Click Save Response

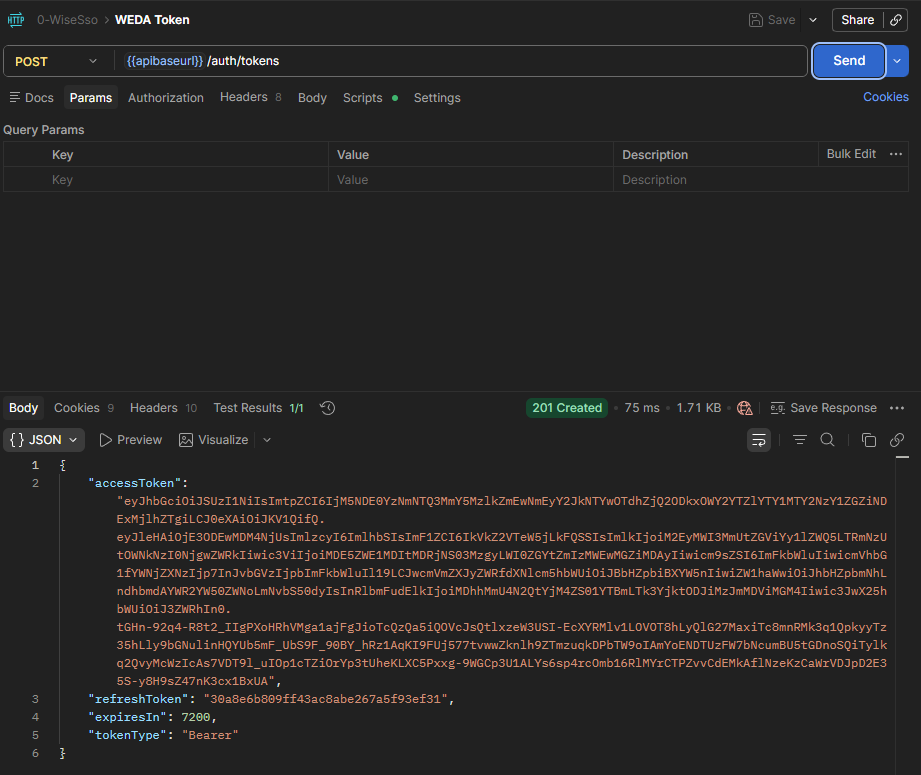[823, 408]
